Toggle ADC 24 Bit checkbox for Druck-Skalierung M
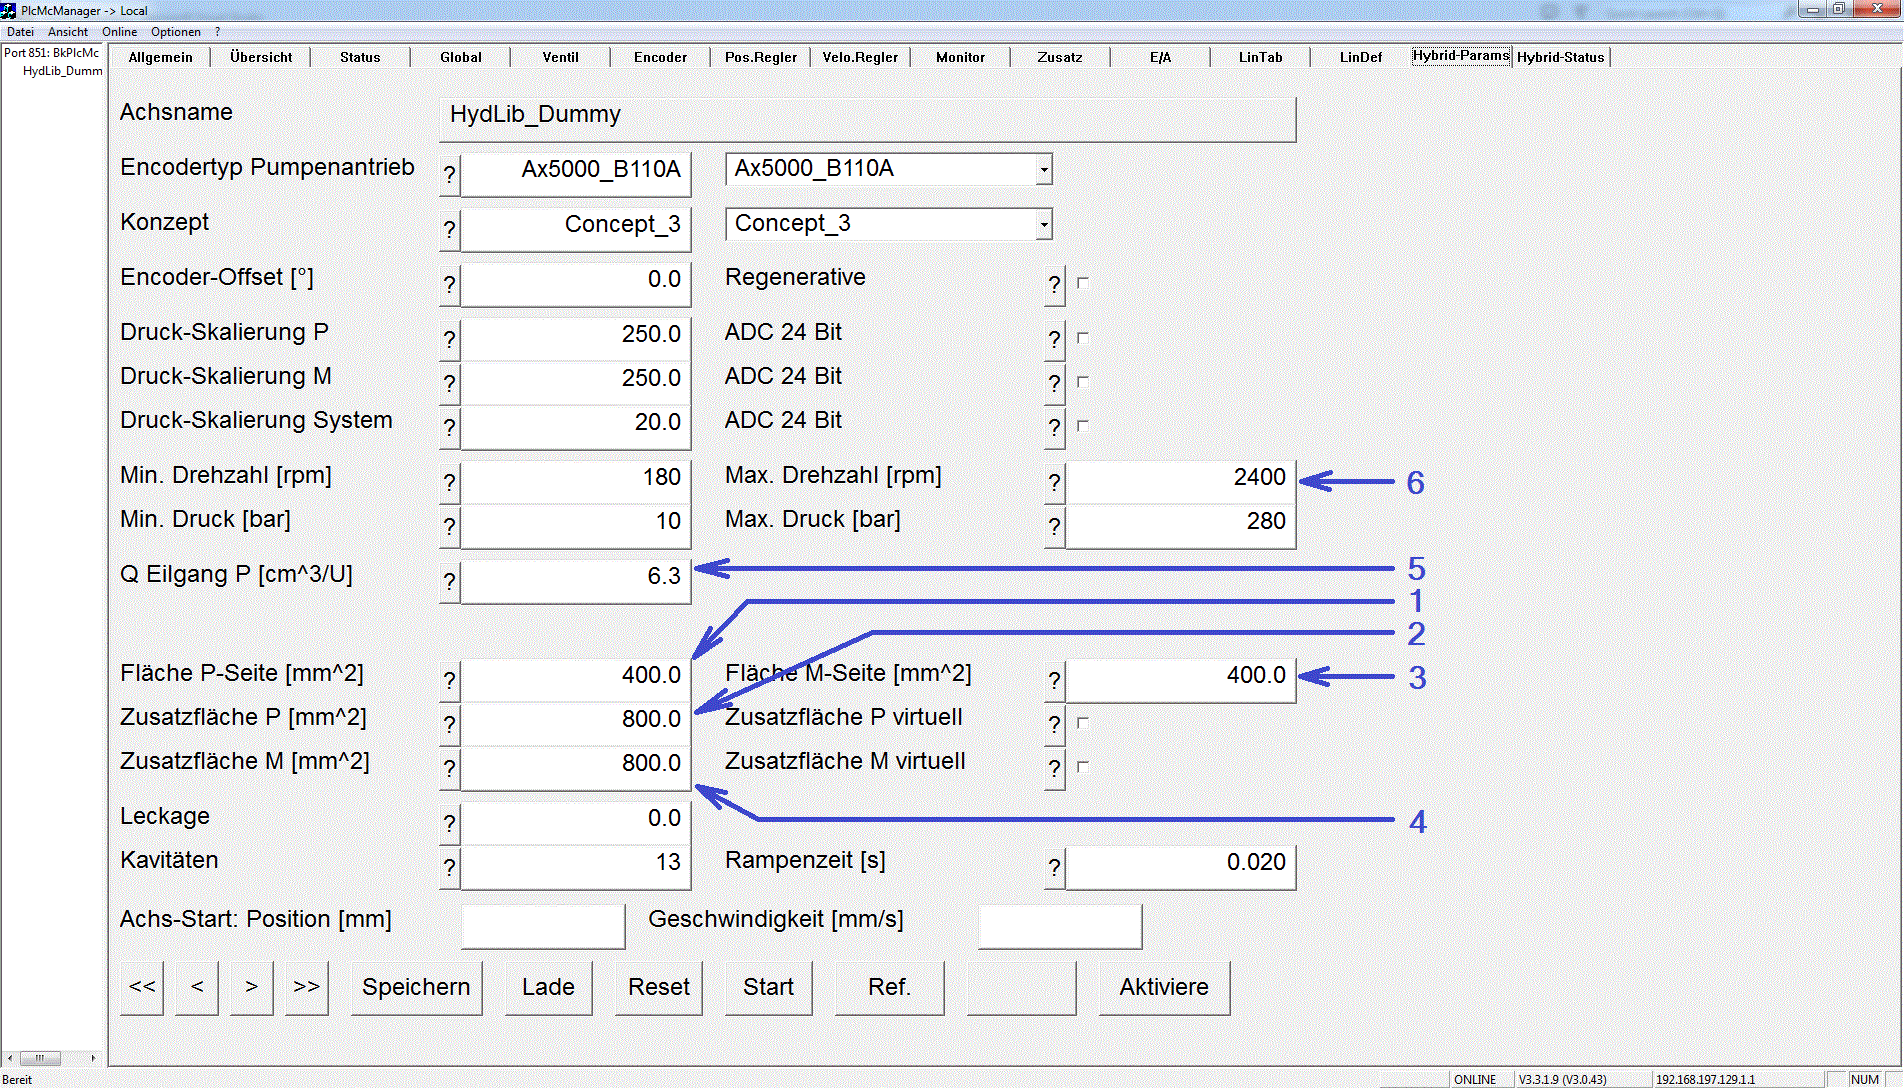 tap(1083, 382)
